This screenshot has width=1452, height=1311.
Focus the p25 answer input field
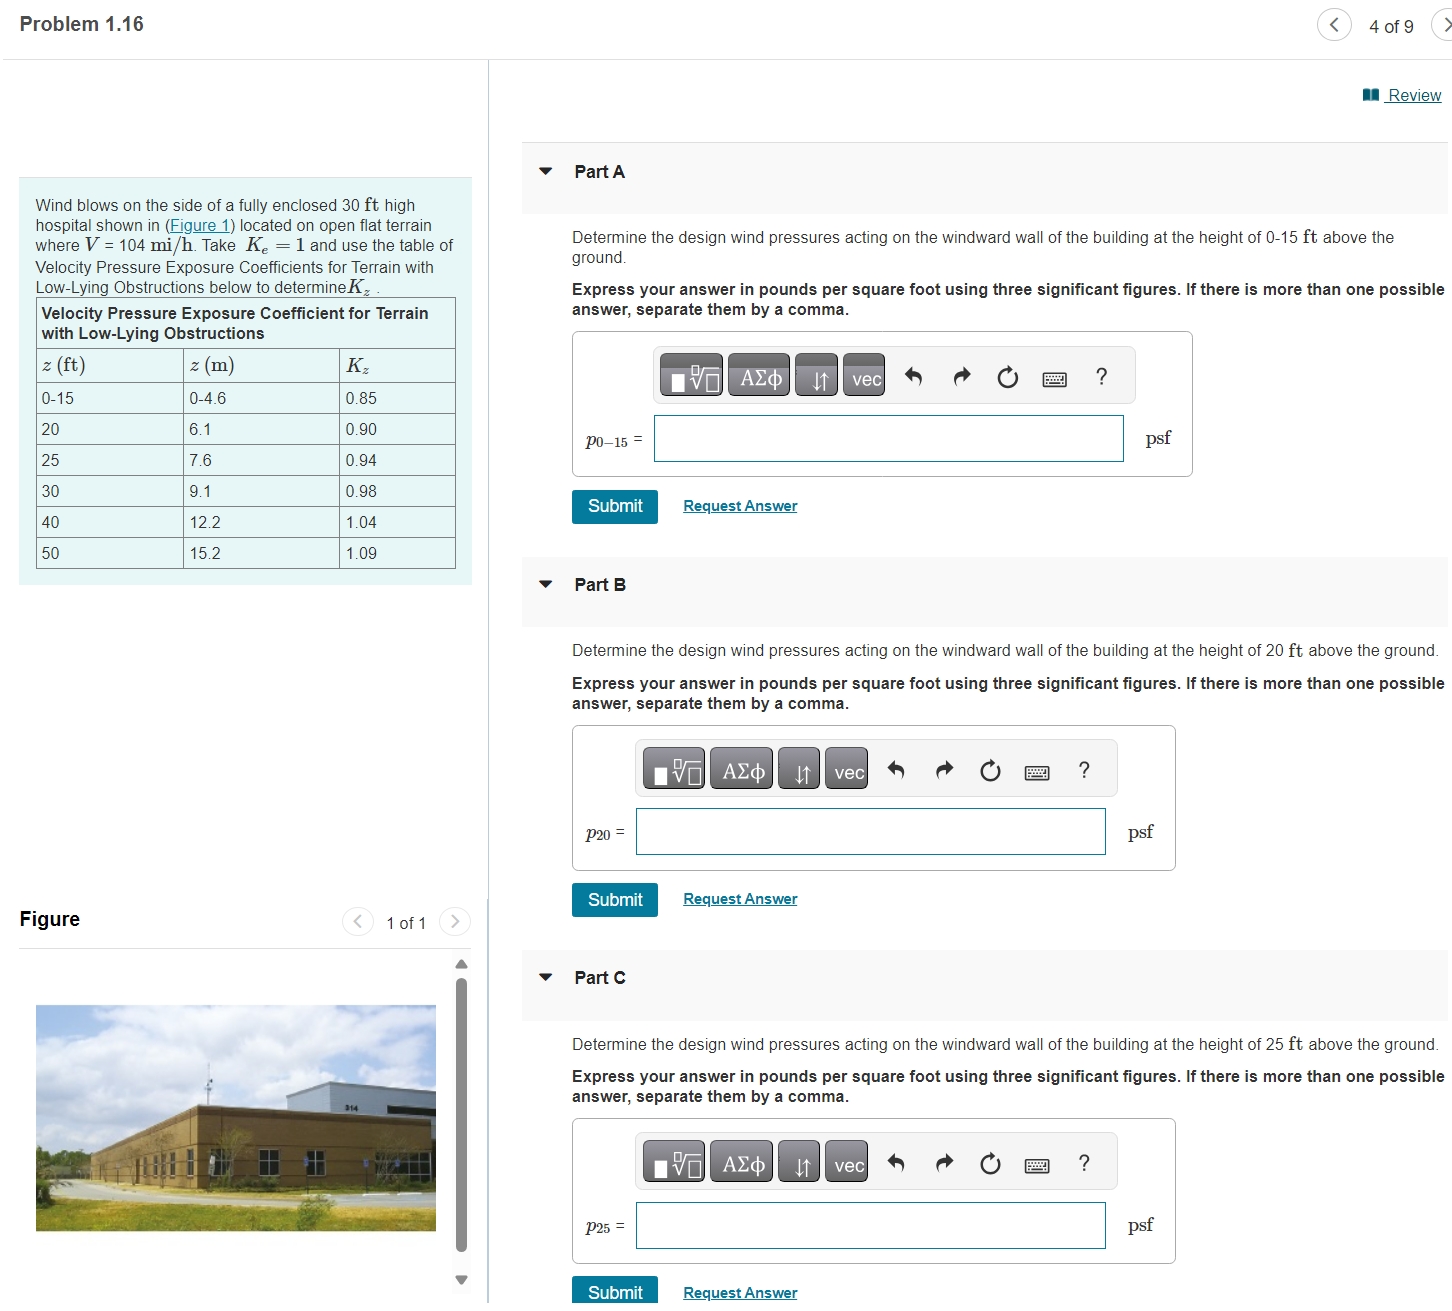coord(871,1225)
